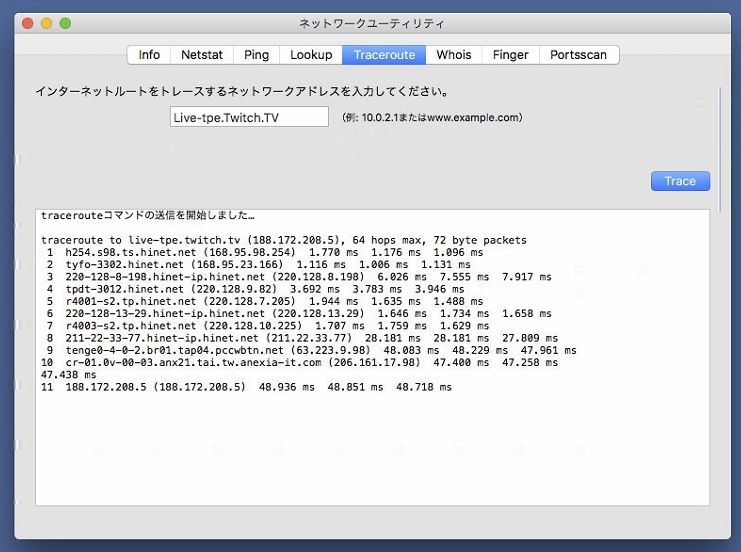Maximize the window with the green button
The image size is (741, 552).
pyautogui.click(x=66, y=23)
